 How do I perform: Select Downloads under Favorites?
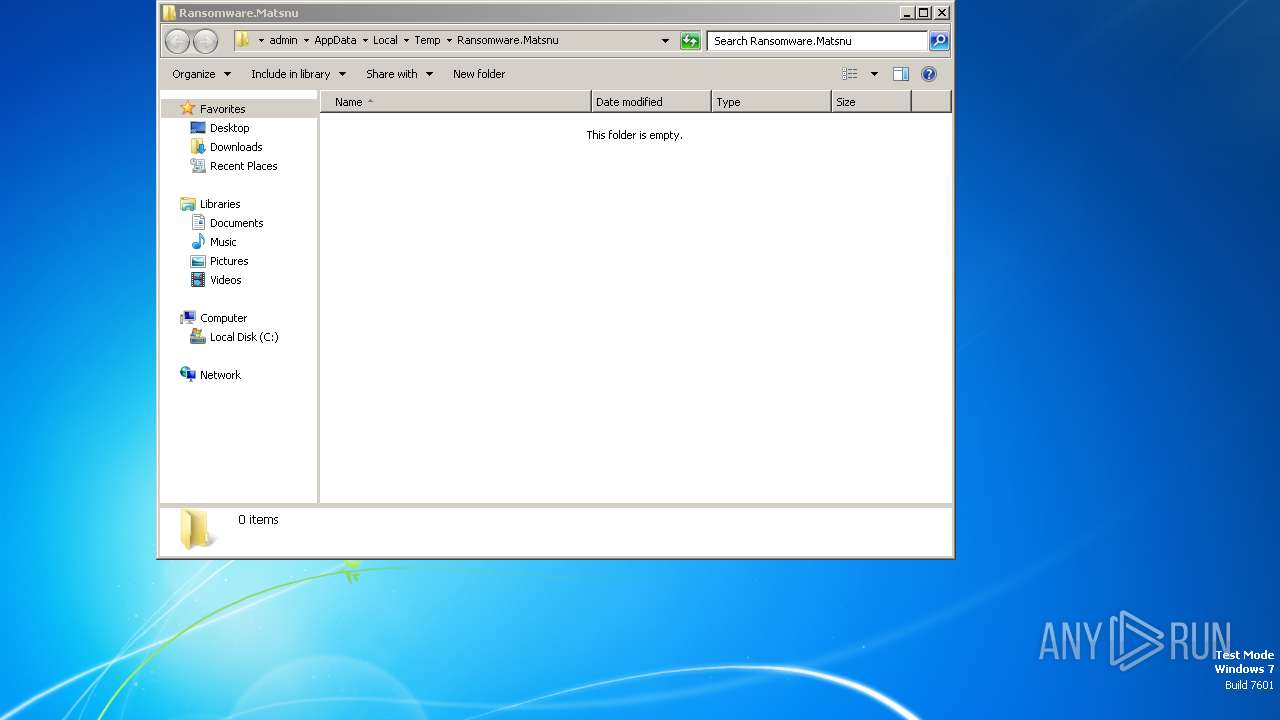click(236, 147)
